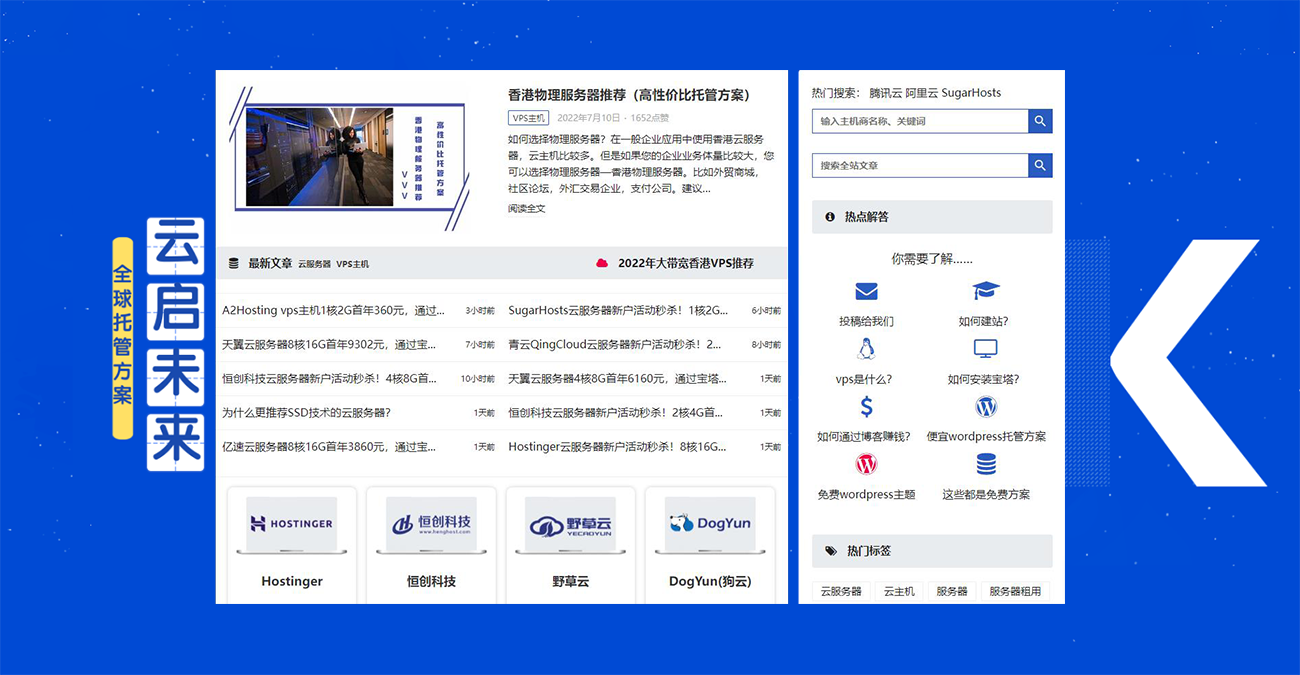
Task: Click the DogYun(狗云) name label
Action: point(710,581)
